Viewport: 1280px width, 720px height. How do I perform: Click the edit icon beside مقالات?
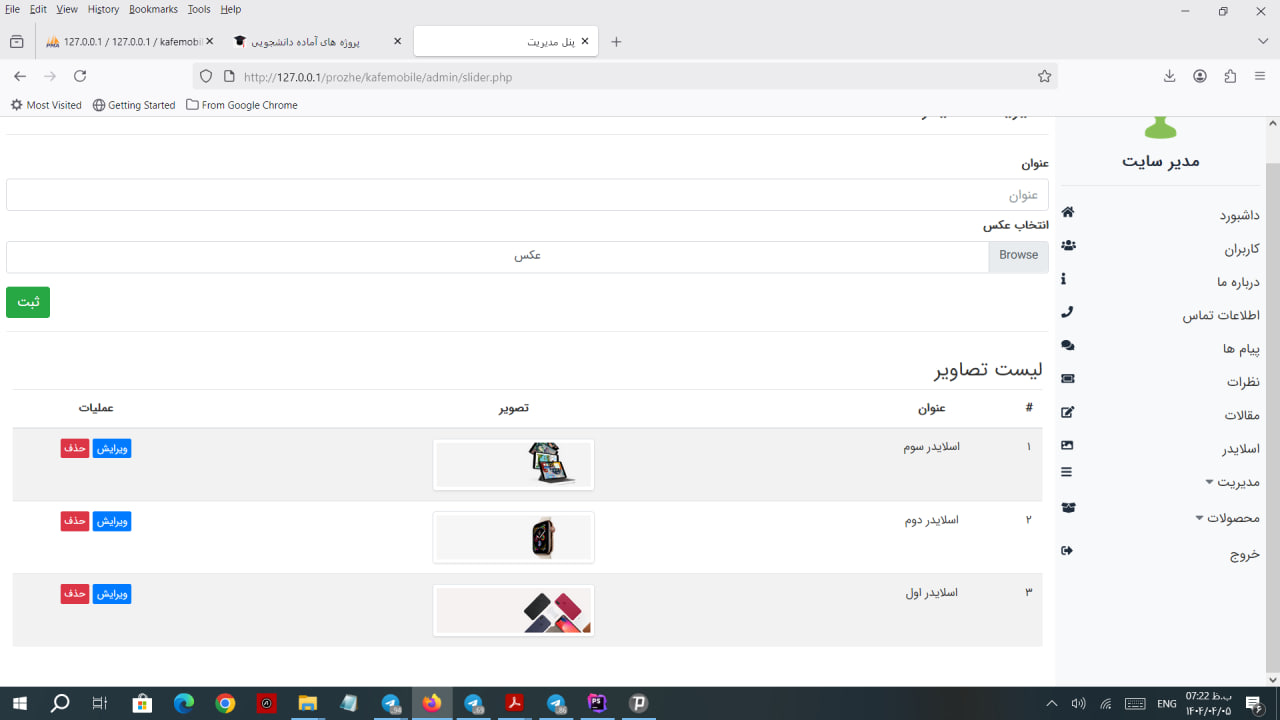click(x=1067, y=412)
